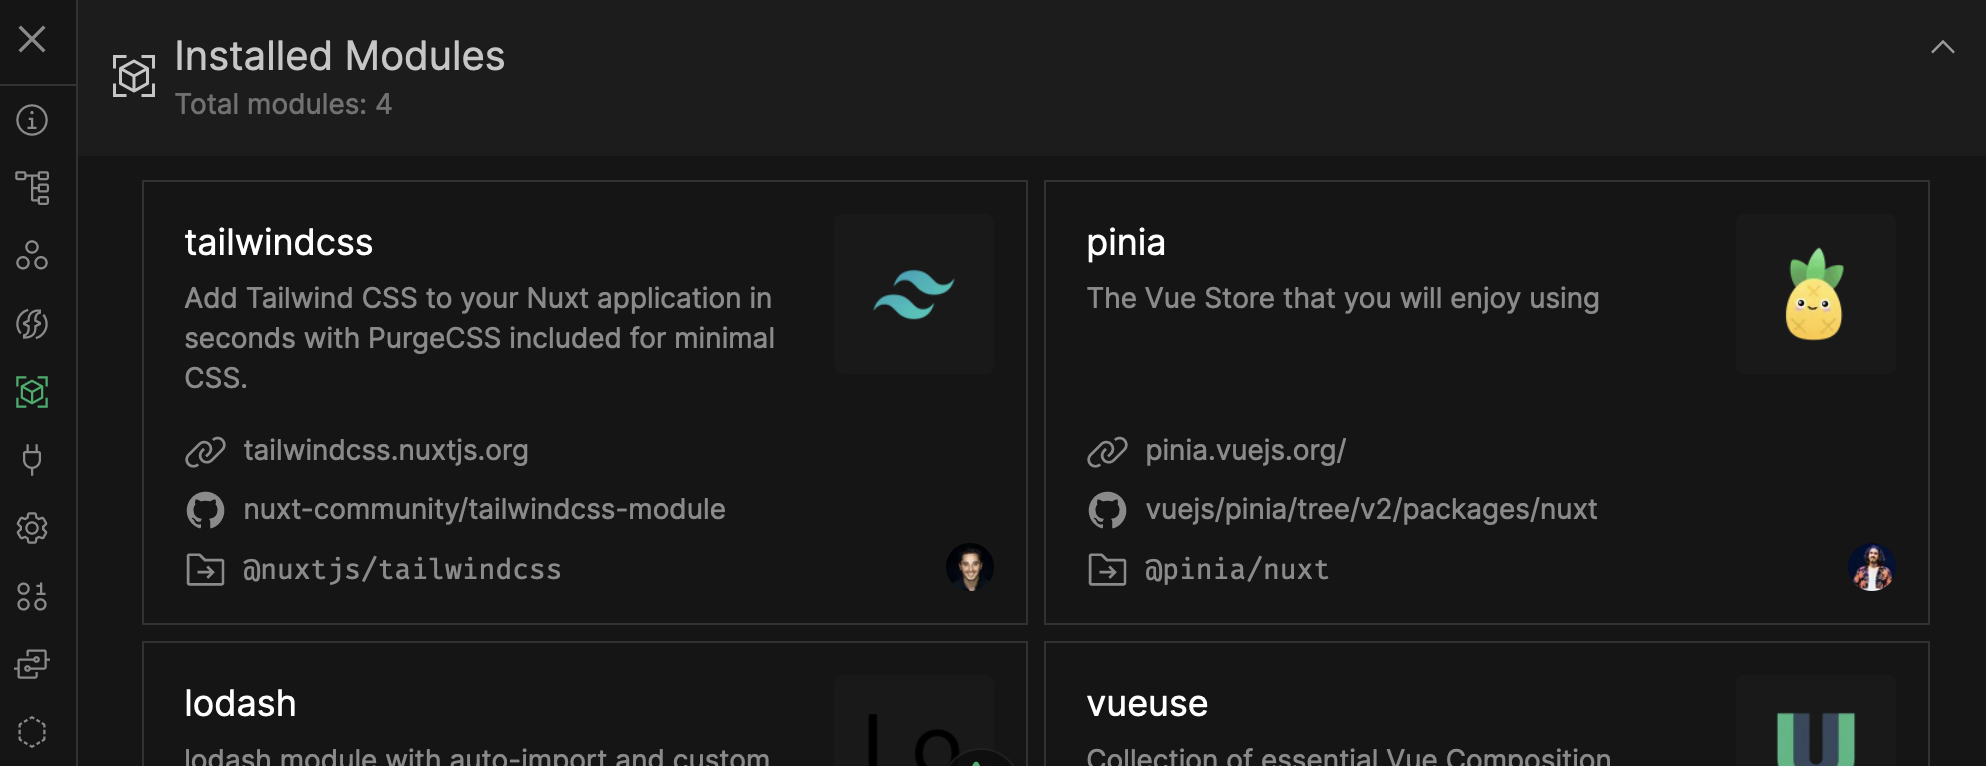The height and width of the screenshot is (766, 1986).
Task: Click the lodash logo thumbnail
Action: [914, 720]
